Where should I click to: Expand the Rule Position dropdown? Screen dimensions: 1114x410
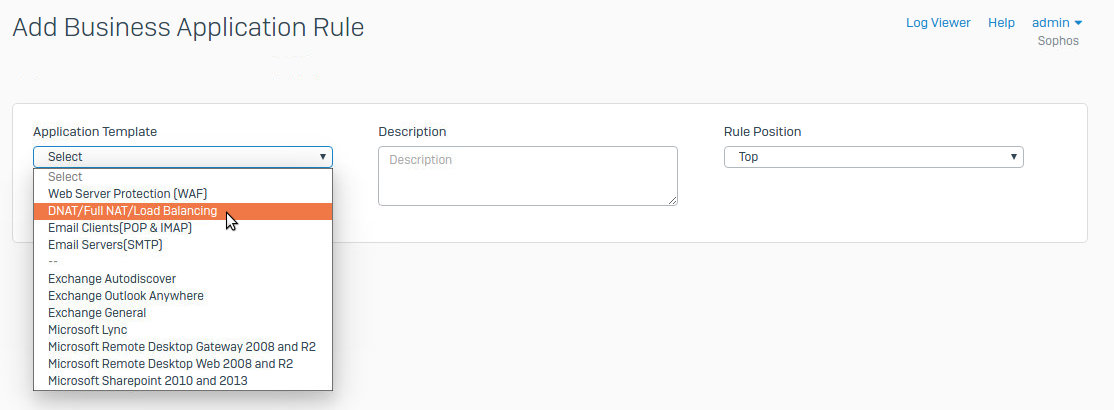click(x=872, y=157)
